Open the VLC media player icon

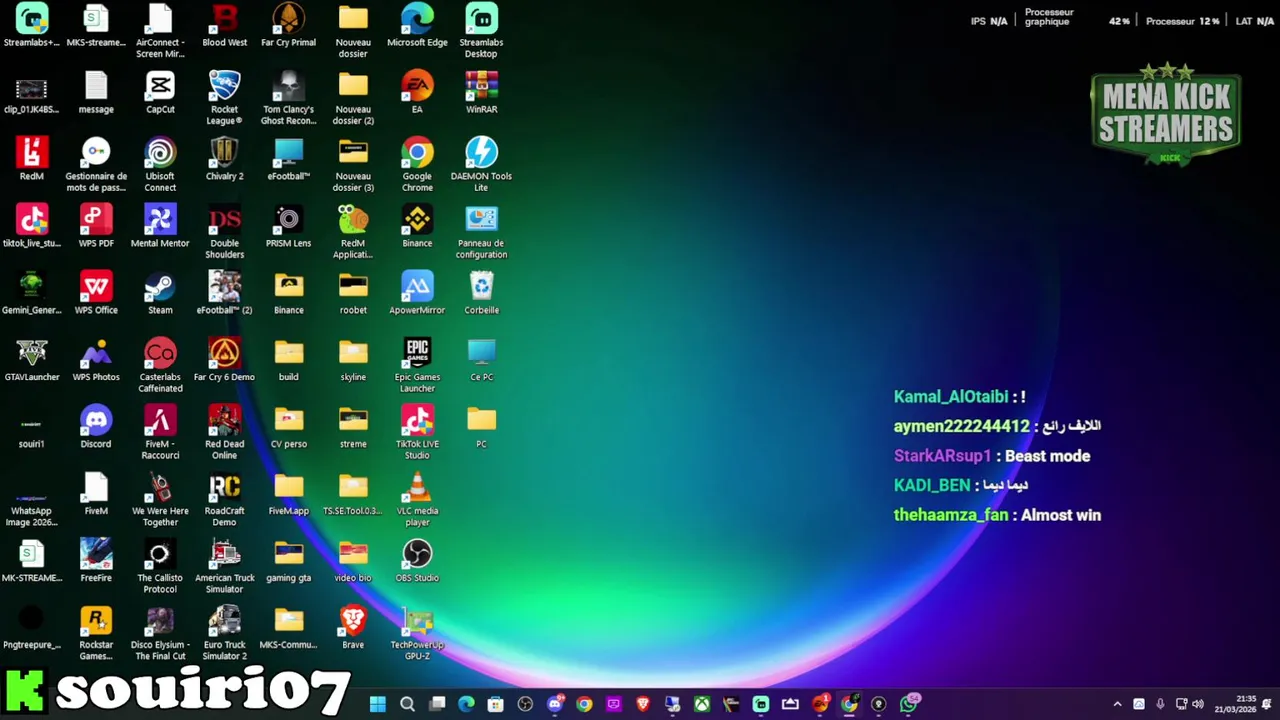(x=417, y=499)
